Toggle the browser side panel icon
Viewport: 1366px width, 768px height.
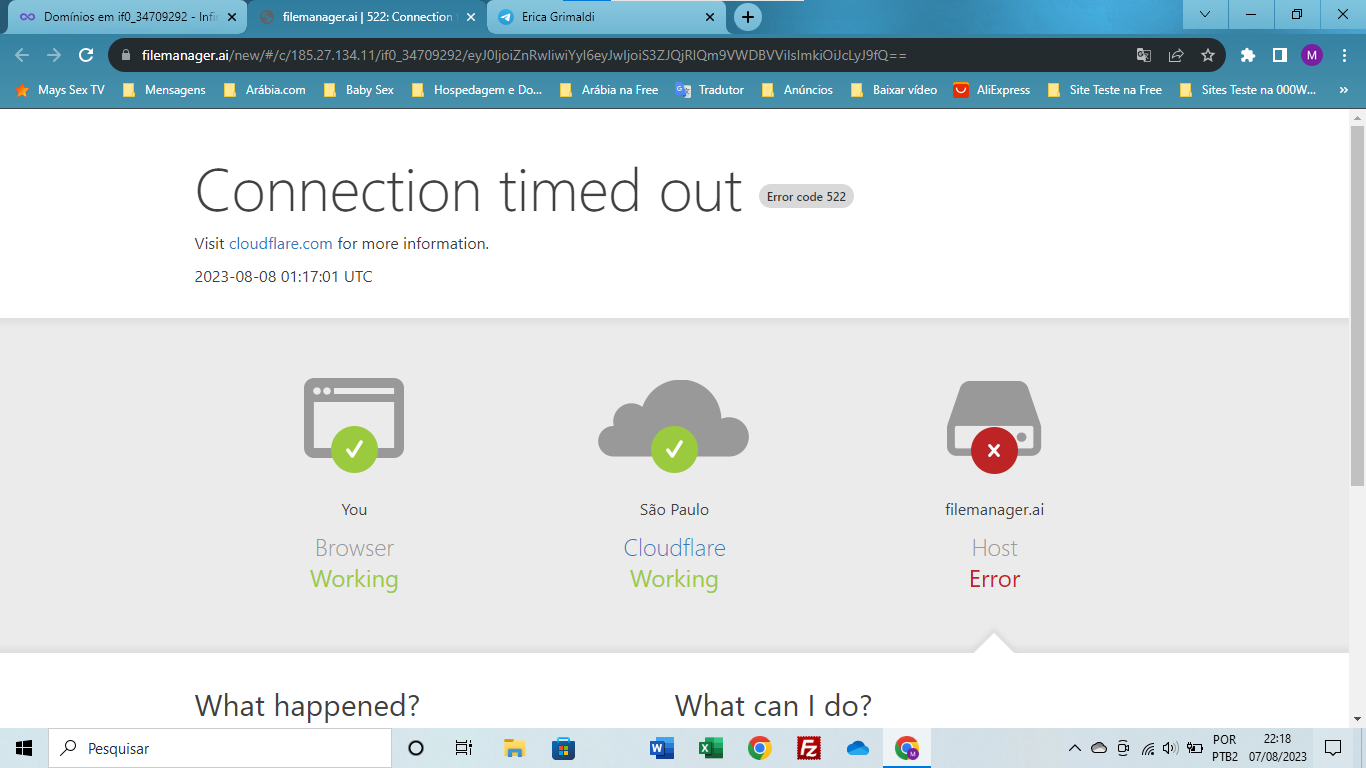(x=1279, y=55)
